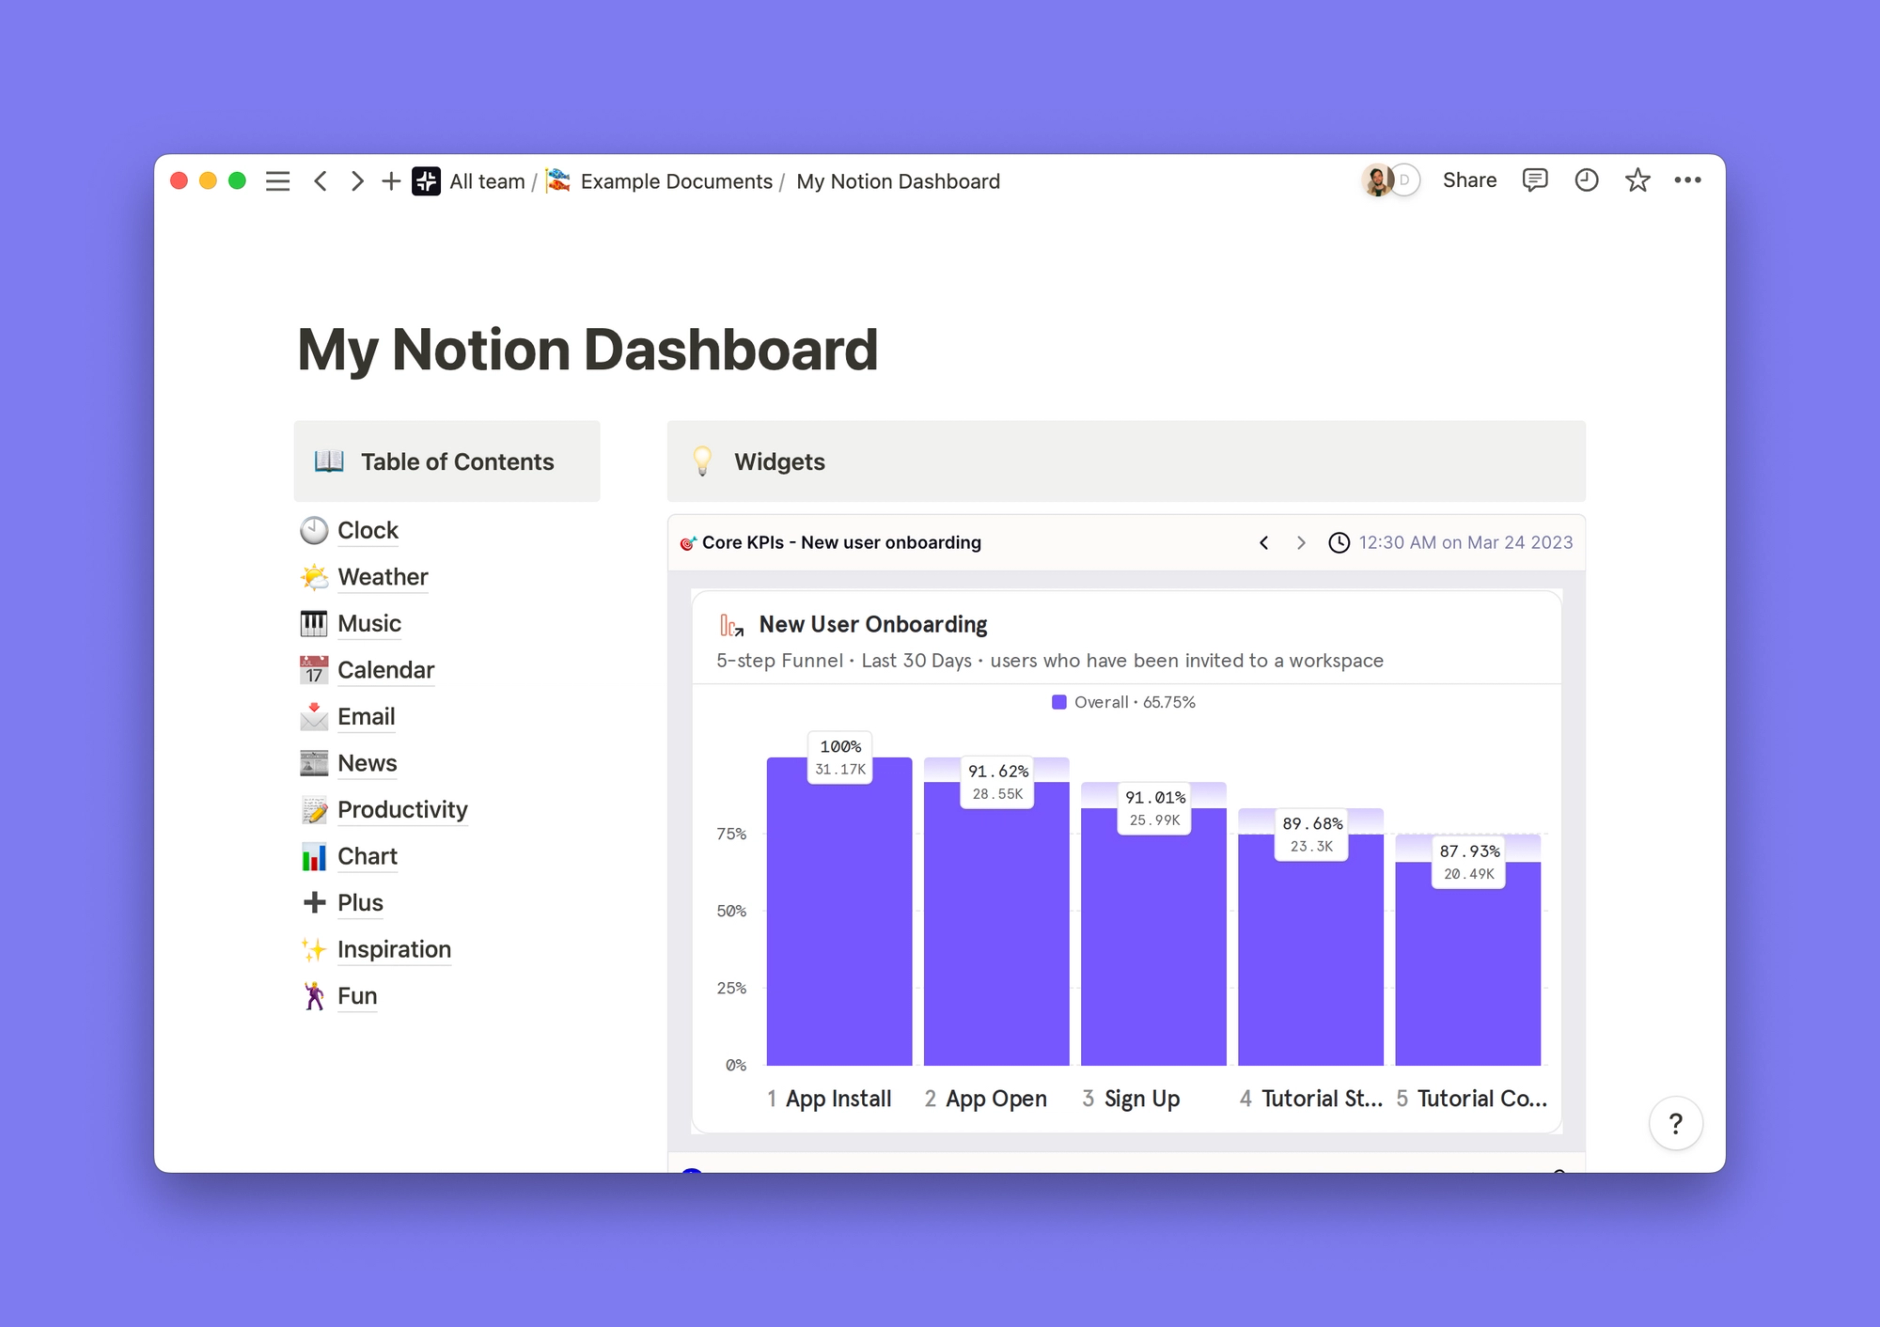Viewport: 1880px width, 1327px height.
Task: Click the Share button
Action: 1469,180
